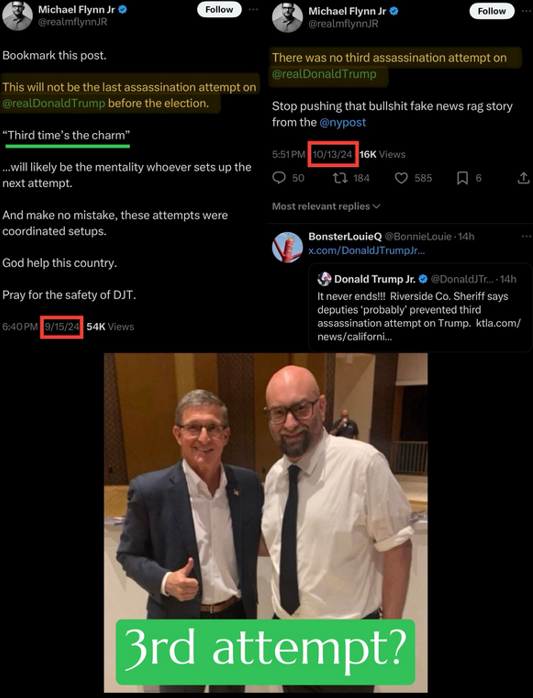This screenshot has width=533, height=698.
Task: Click the share upload icon
Action: [524, 178]
